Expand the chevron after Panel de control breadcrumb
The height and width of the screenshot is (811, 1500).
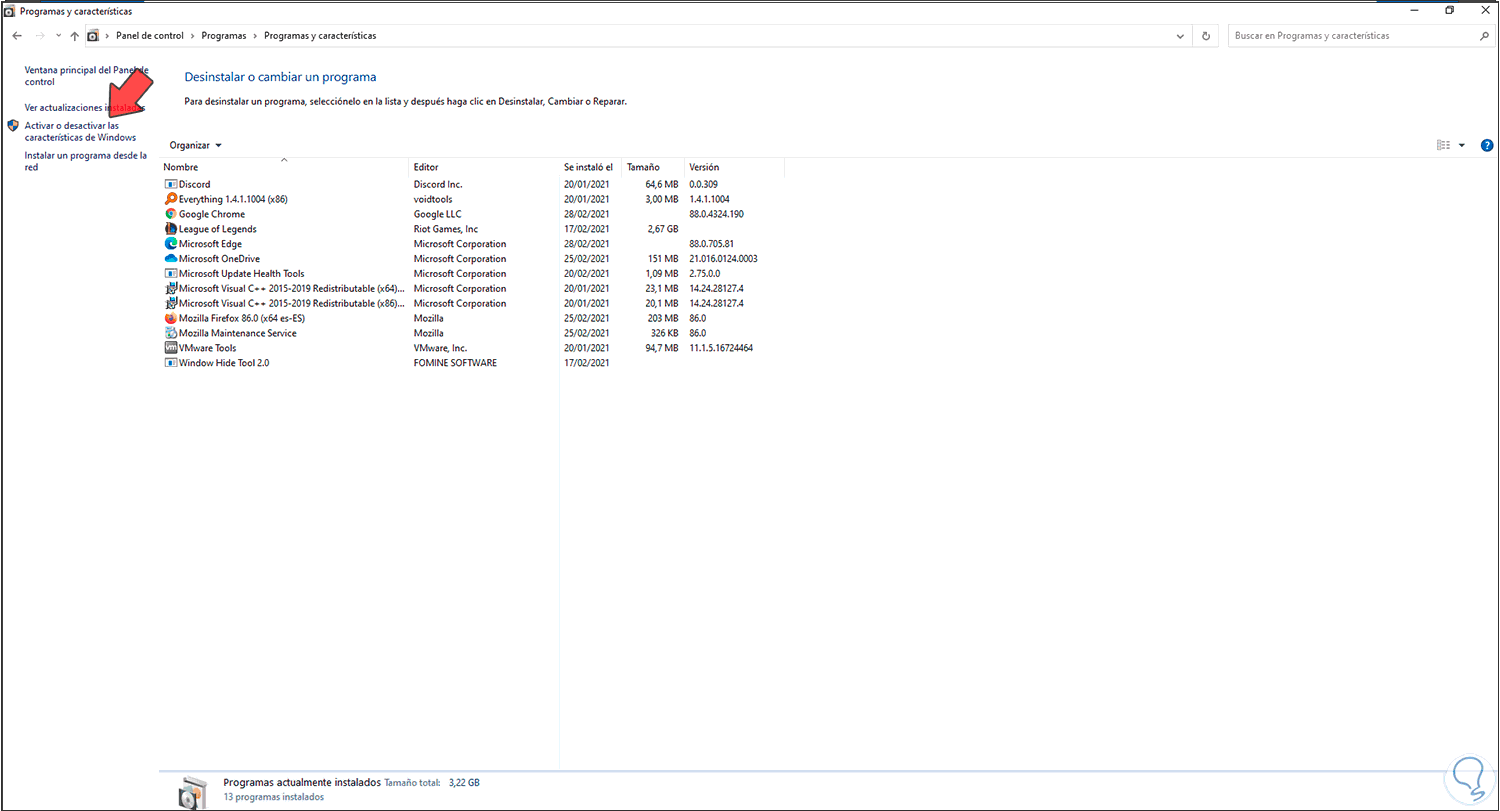tap(193, 36)
